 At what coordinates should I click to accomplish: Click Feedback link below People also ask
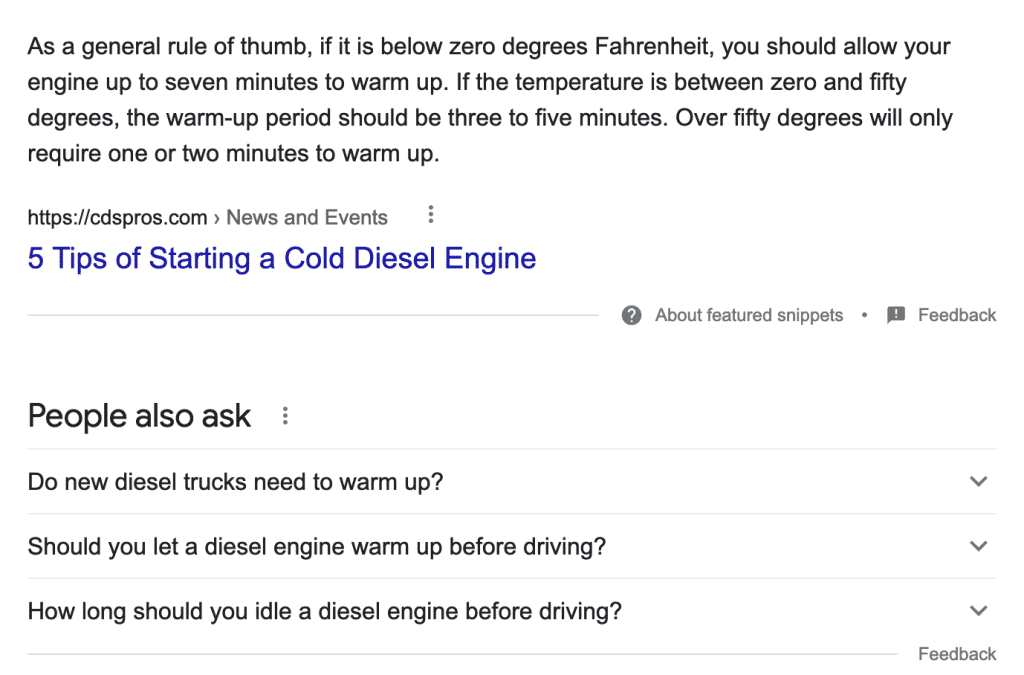coord(957,654)
